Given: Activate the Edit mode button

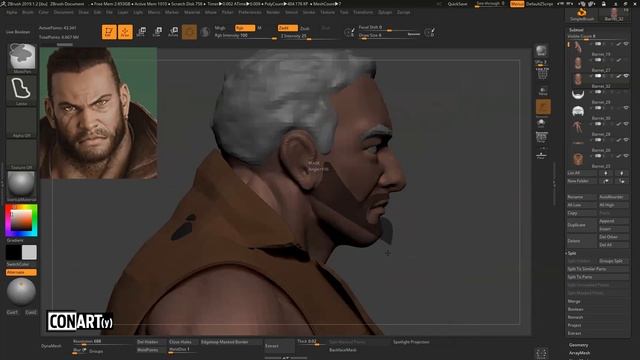Looking at the screenshot, I should [x=109, y=32].
